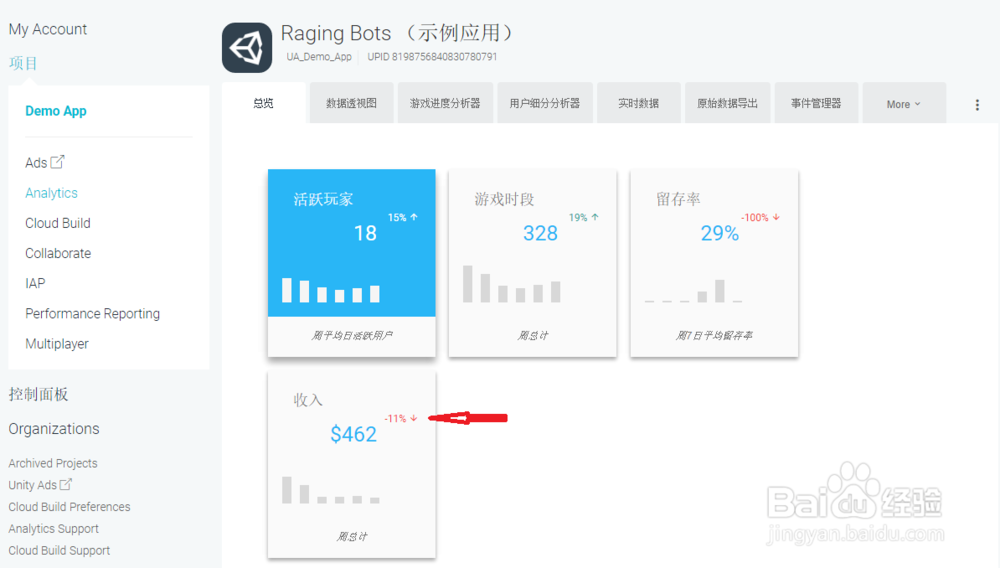The image size is (1000, 568).
Task: Select the 活跃玩家 card title
Action: (323, 200)
